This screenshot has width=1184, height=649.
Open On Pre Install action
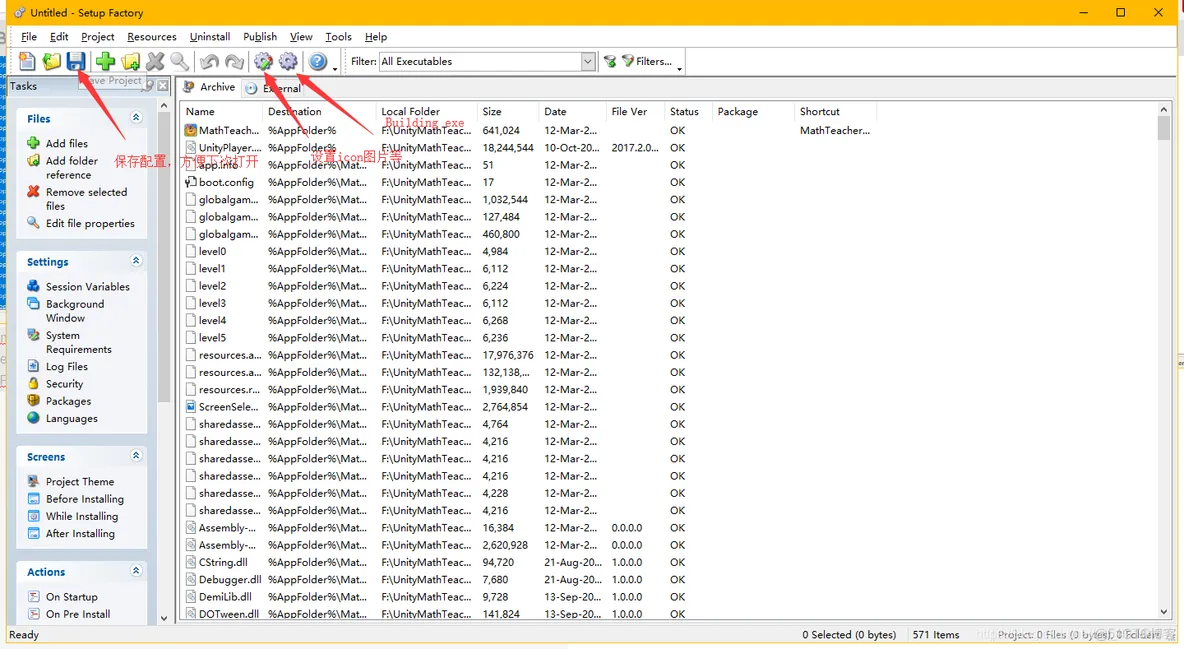click(x=69, y=614)
